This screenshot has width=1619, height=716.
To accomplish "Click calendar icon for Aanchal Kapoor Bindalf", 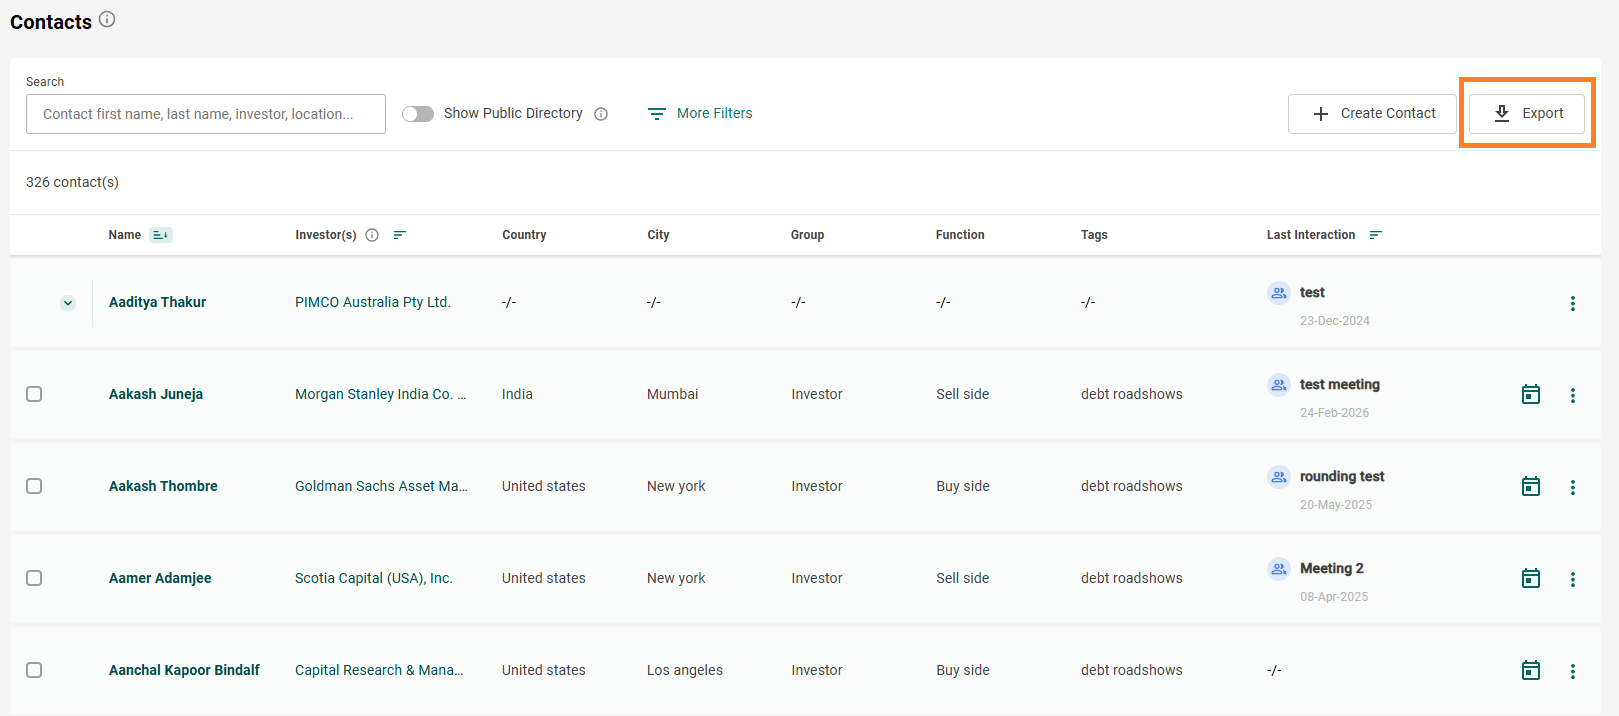I will pyautogui.click(x=1530, y=671).
